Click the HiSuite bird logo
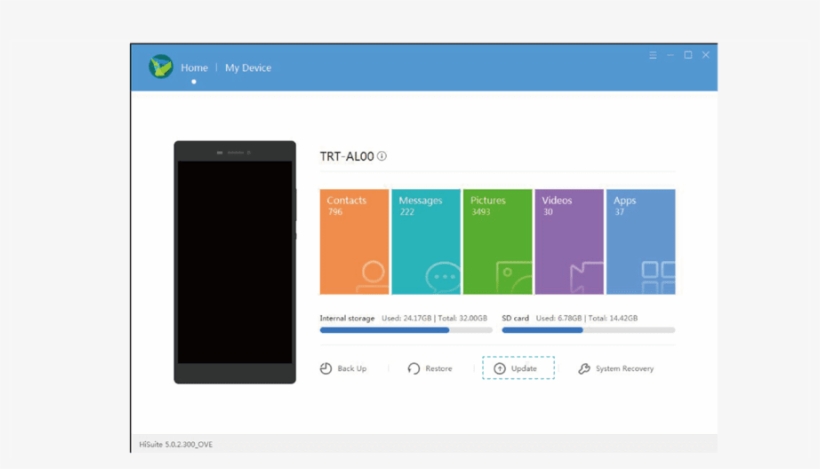The height and width of the screenshot is (469, 820). [x=161, y=66]
